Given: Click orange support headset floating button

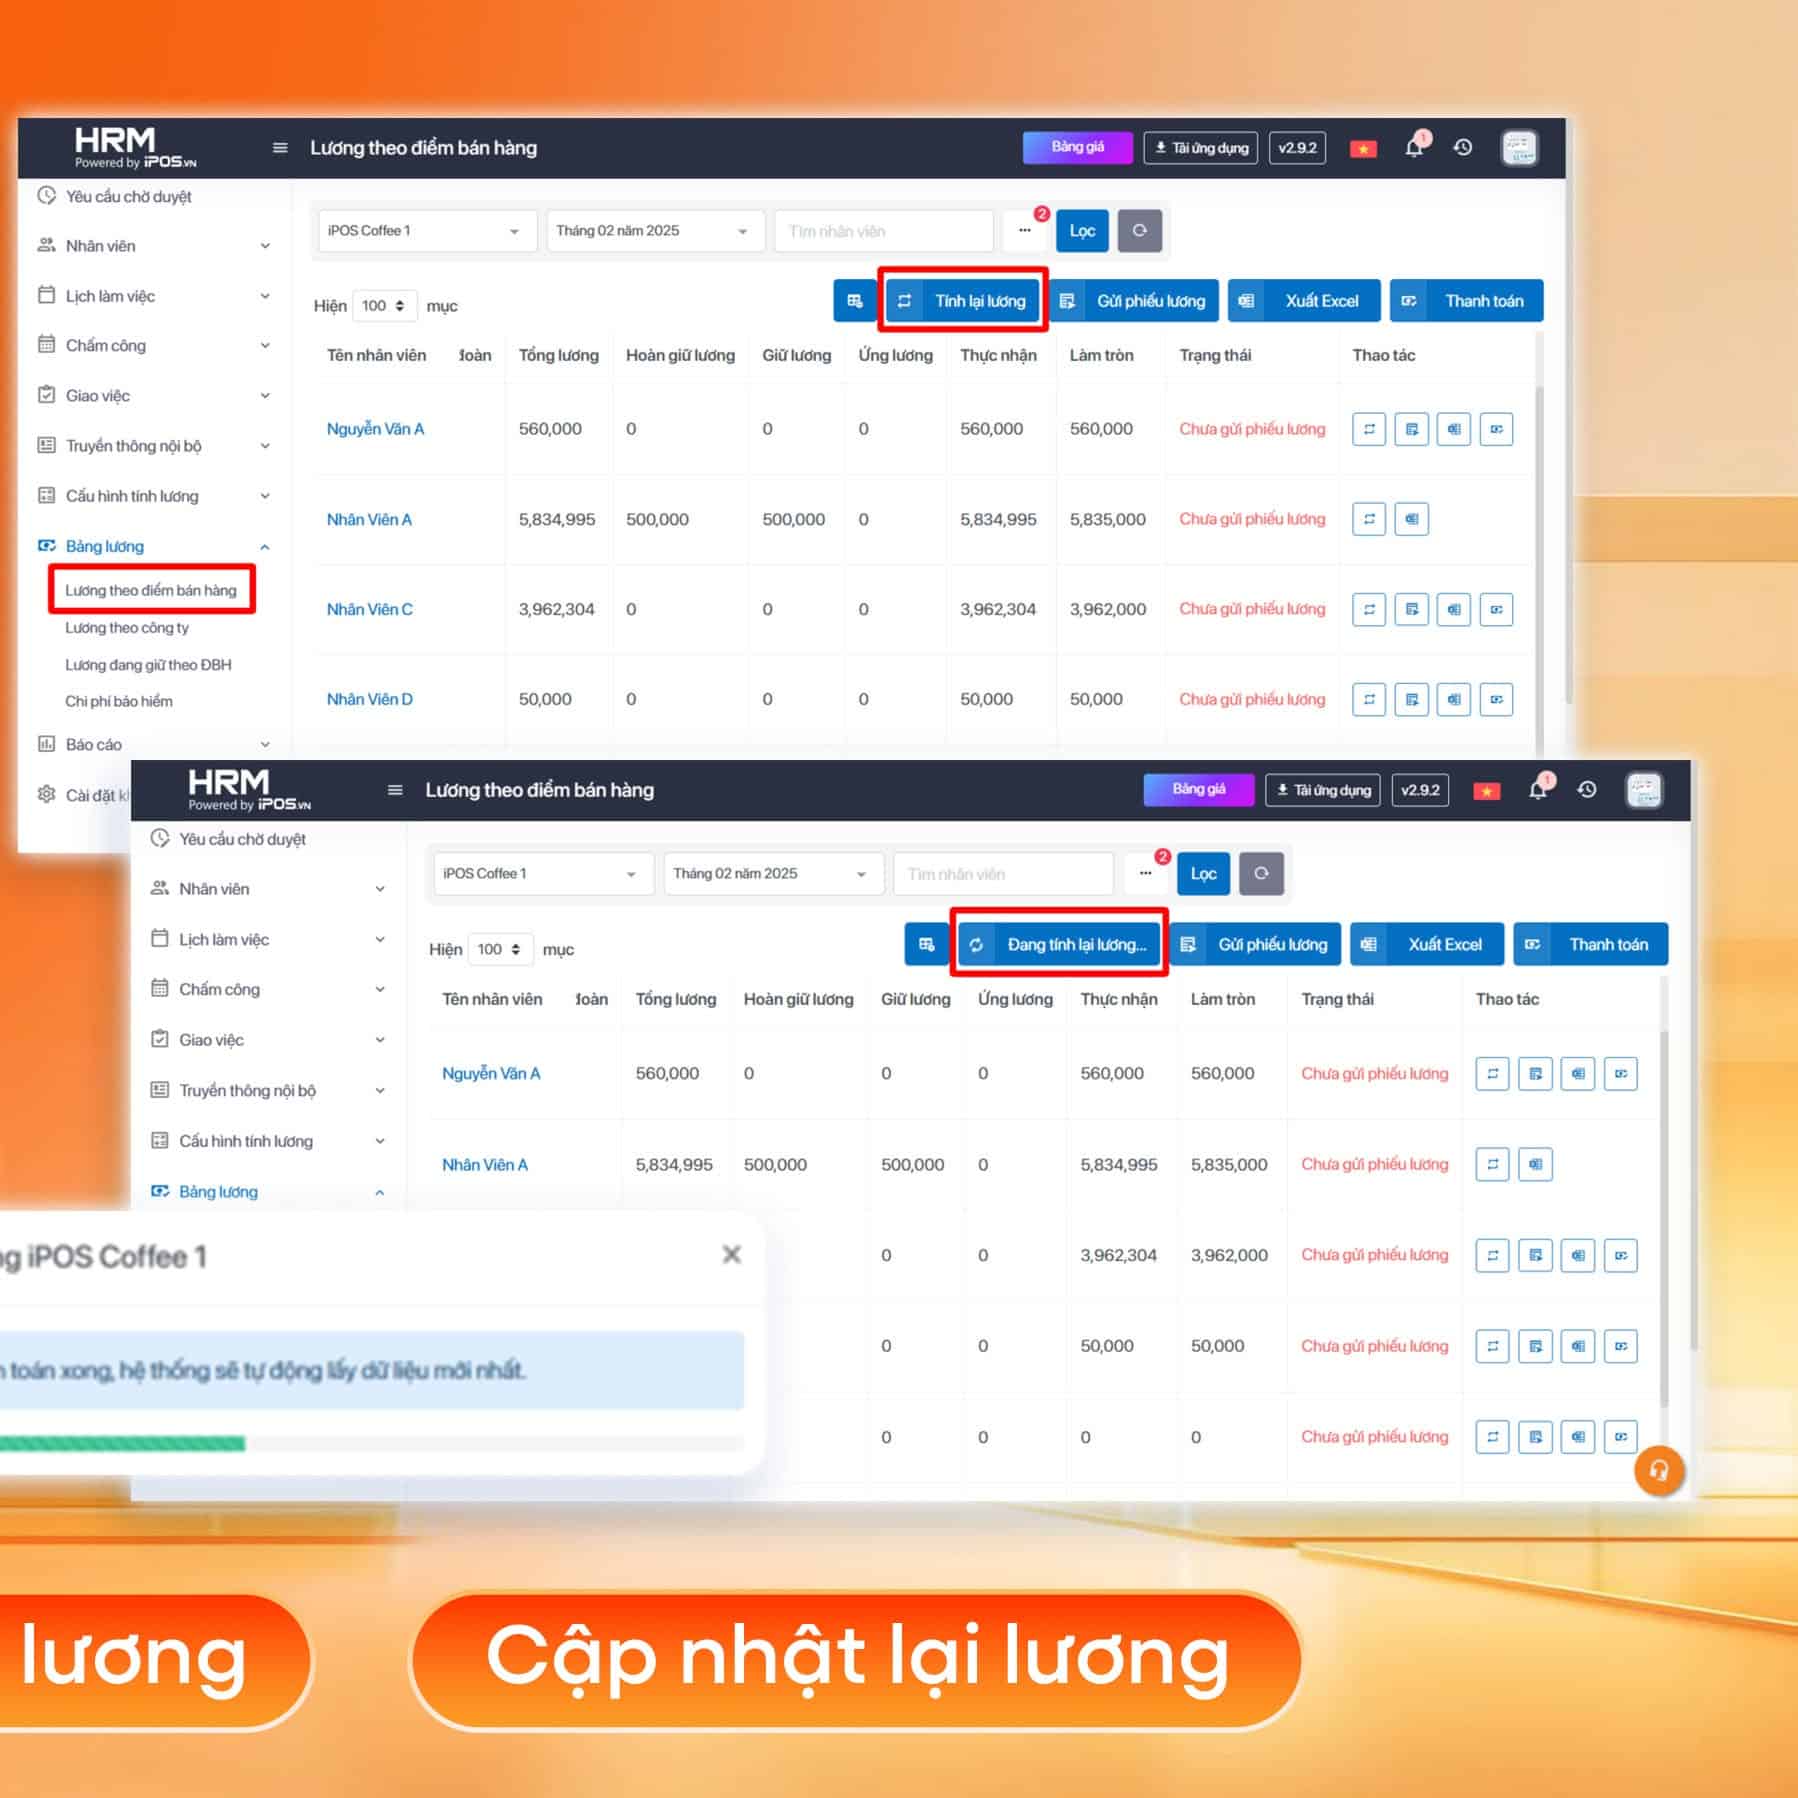Looking at the screenshot, I should pyautogui.click(x=1659, y=1470).
